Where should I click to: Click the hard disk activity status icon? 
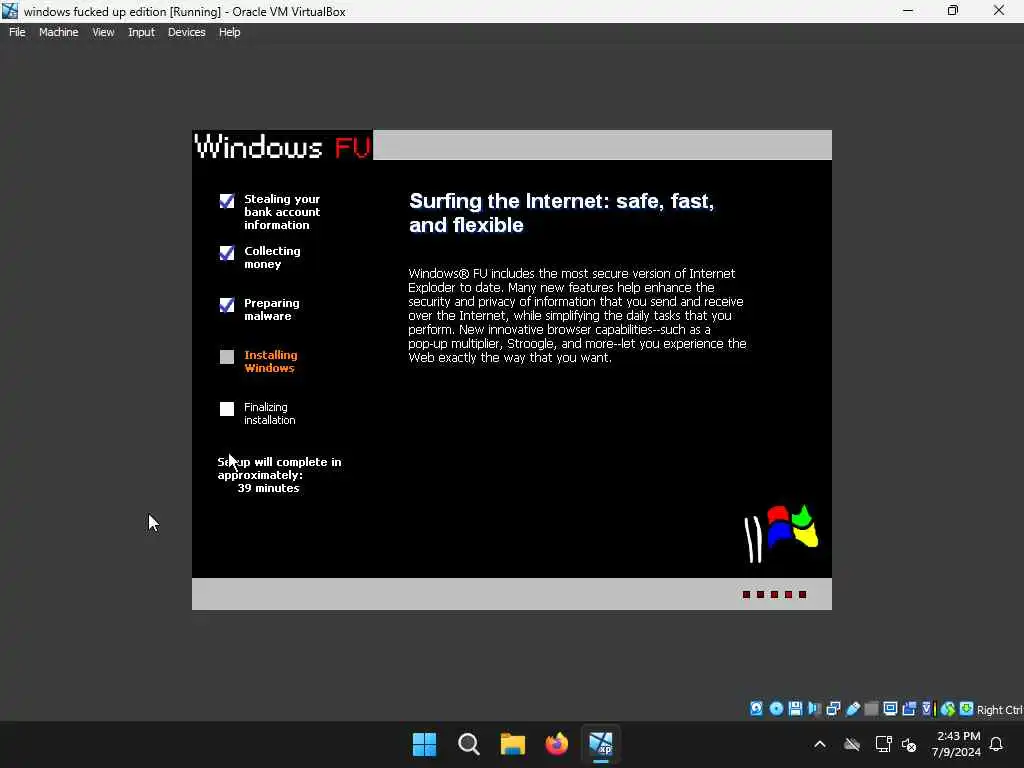click(756, 709)
